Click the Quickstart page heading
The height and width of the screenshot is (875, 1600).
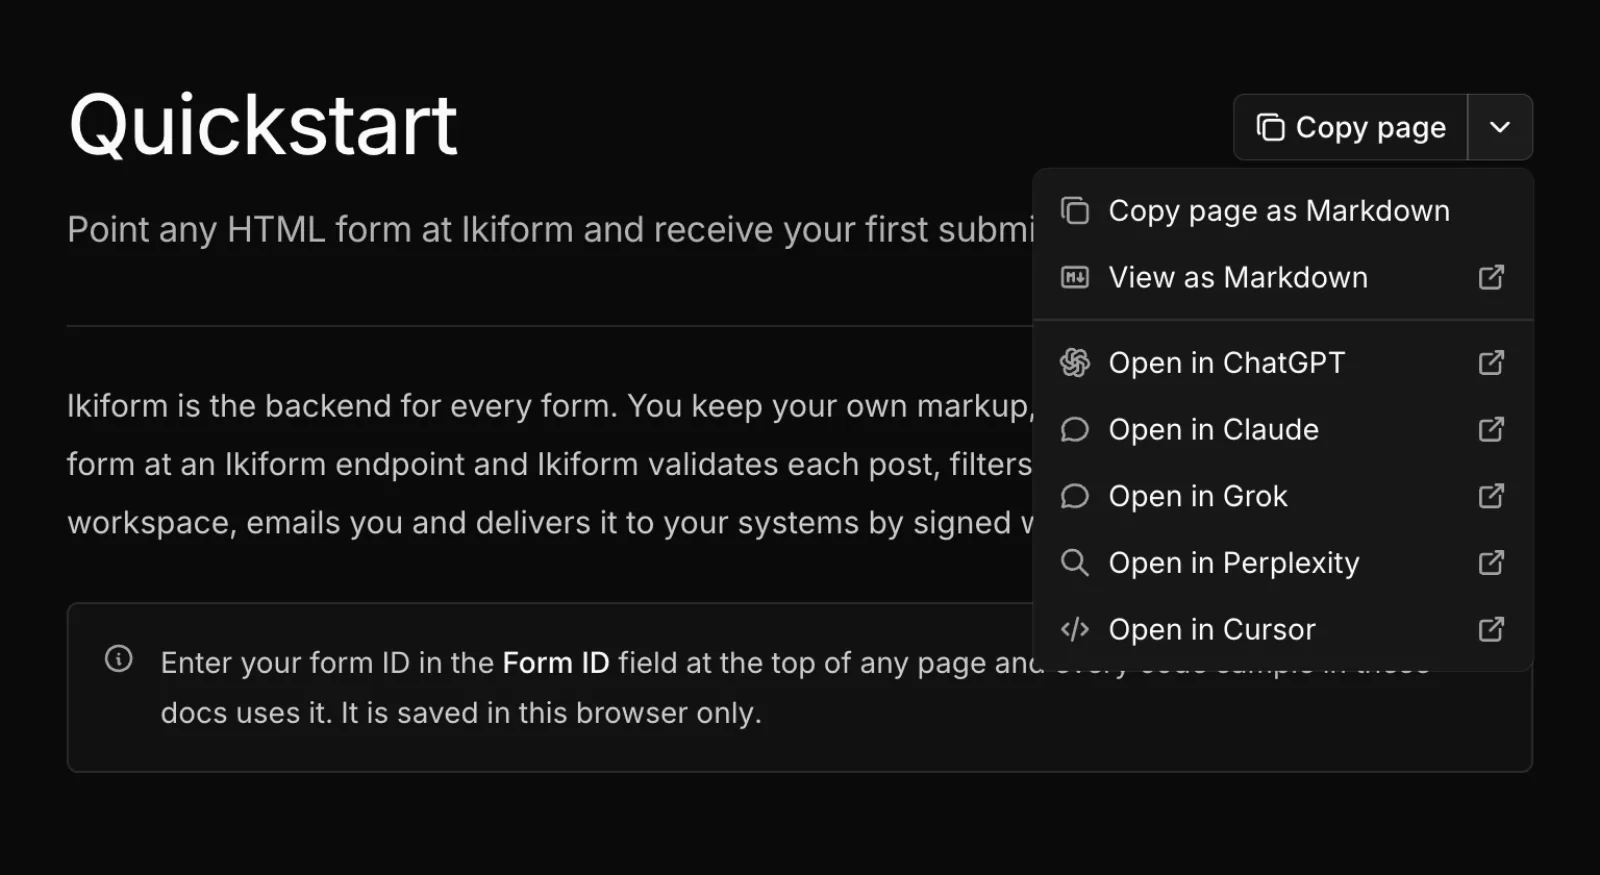(x=263, y=126)
